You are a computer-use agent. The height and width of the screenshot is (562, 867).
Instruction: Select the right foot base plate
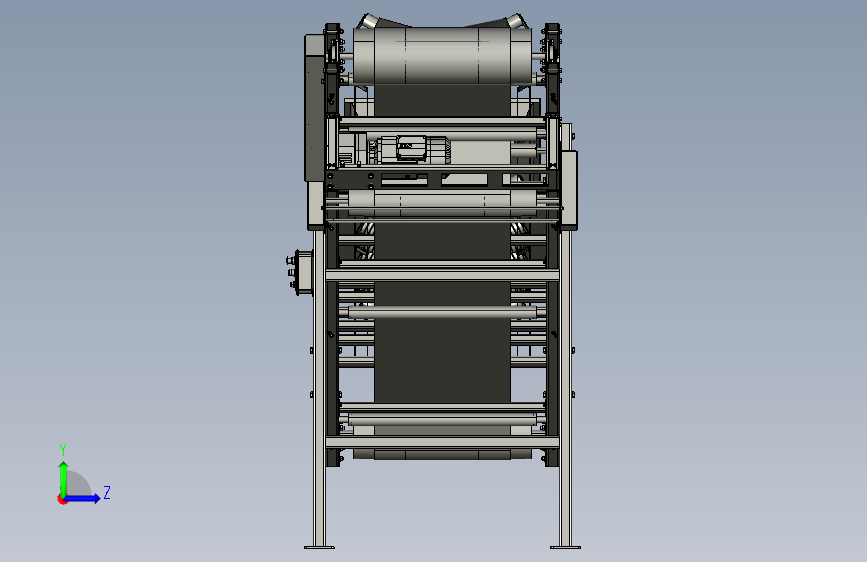[x=565, y=547]
